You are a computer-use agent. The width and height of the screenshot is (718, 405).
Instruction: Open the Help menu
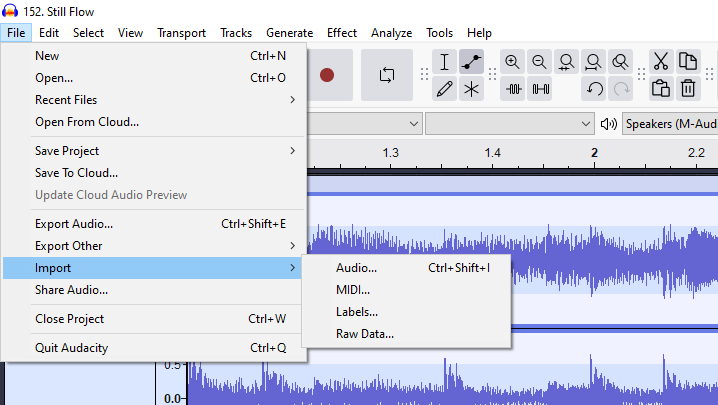tap(479, 33)
